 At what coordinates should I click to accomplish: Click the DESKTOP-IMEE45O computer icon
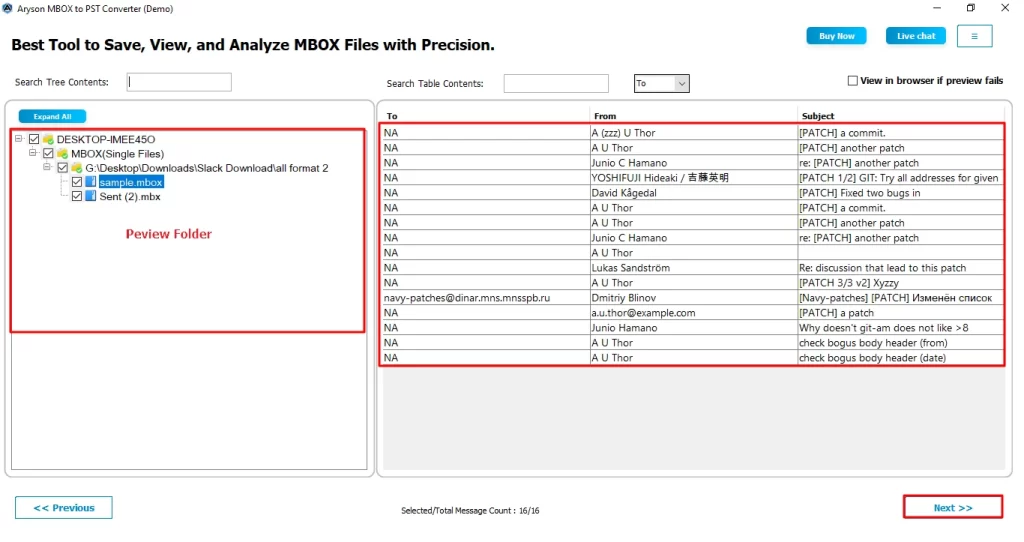[48, 139]
